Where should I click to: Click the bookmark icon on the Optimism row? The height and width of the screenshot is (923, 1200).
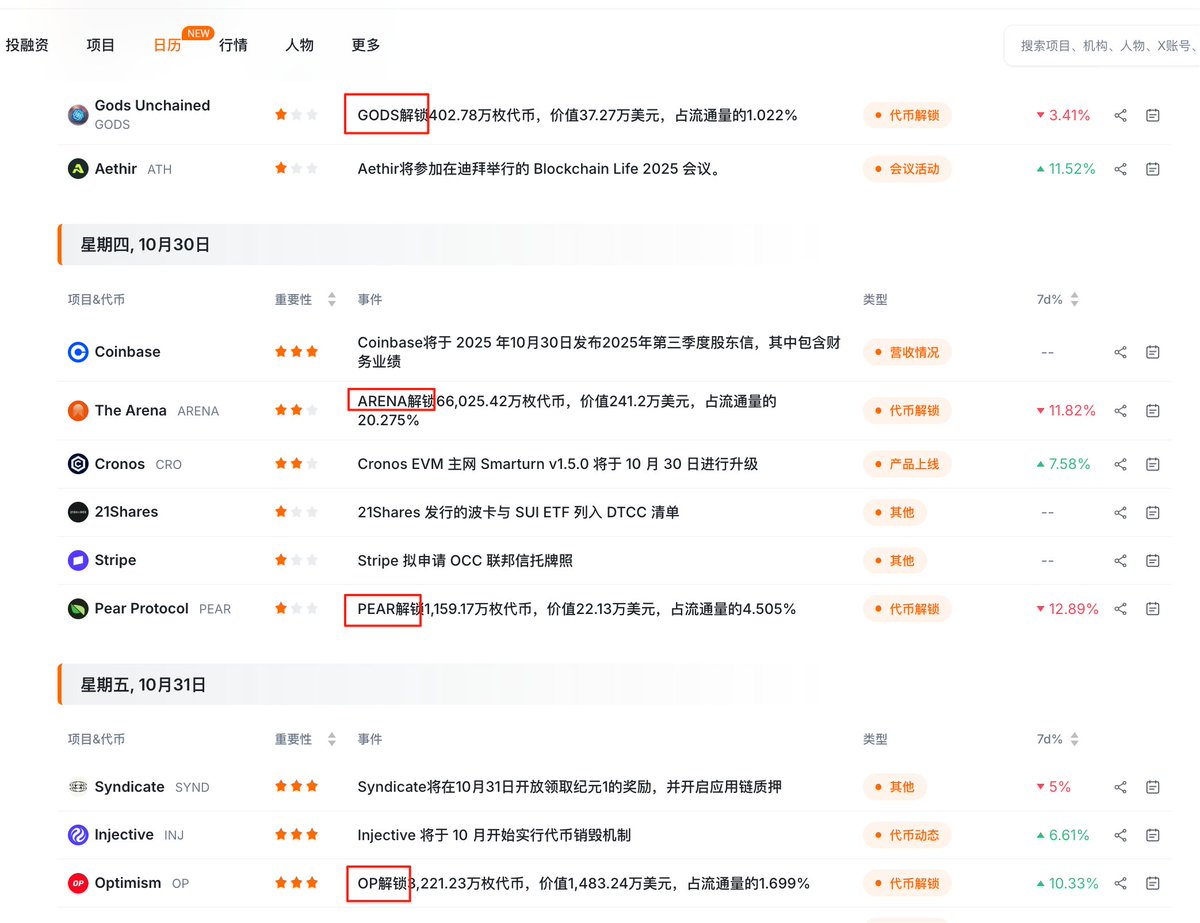1152,883
